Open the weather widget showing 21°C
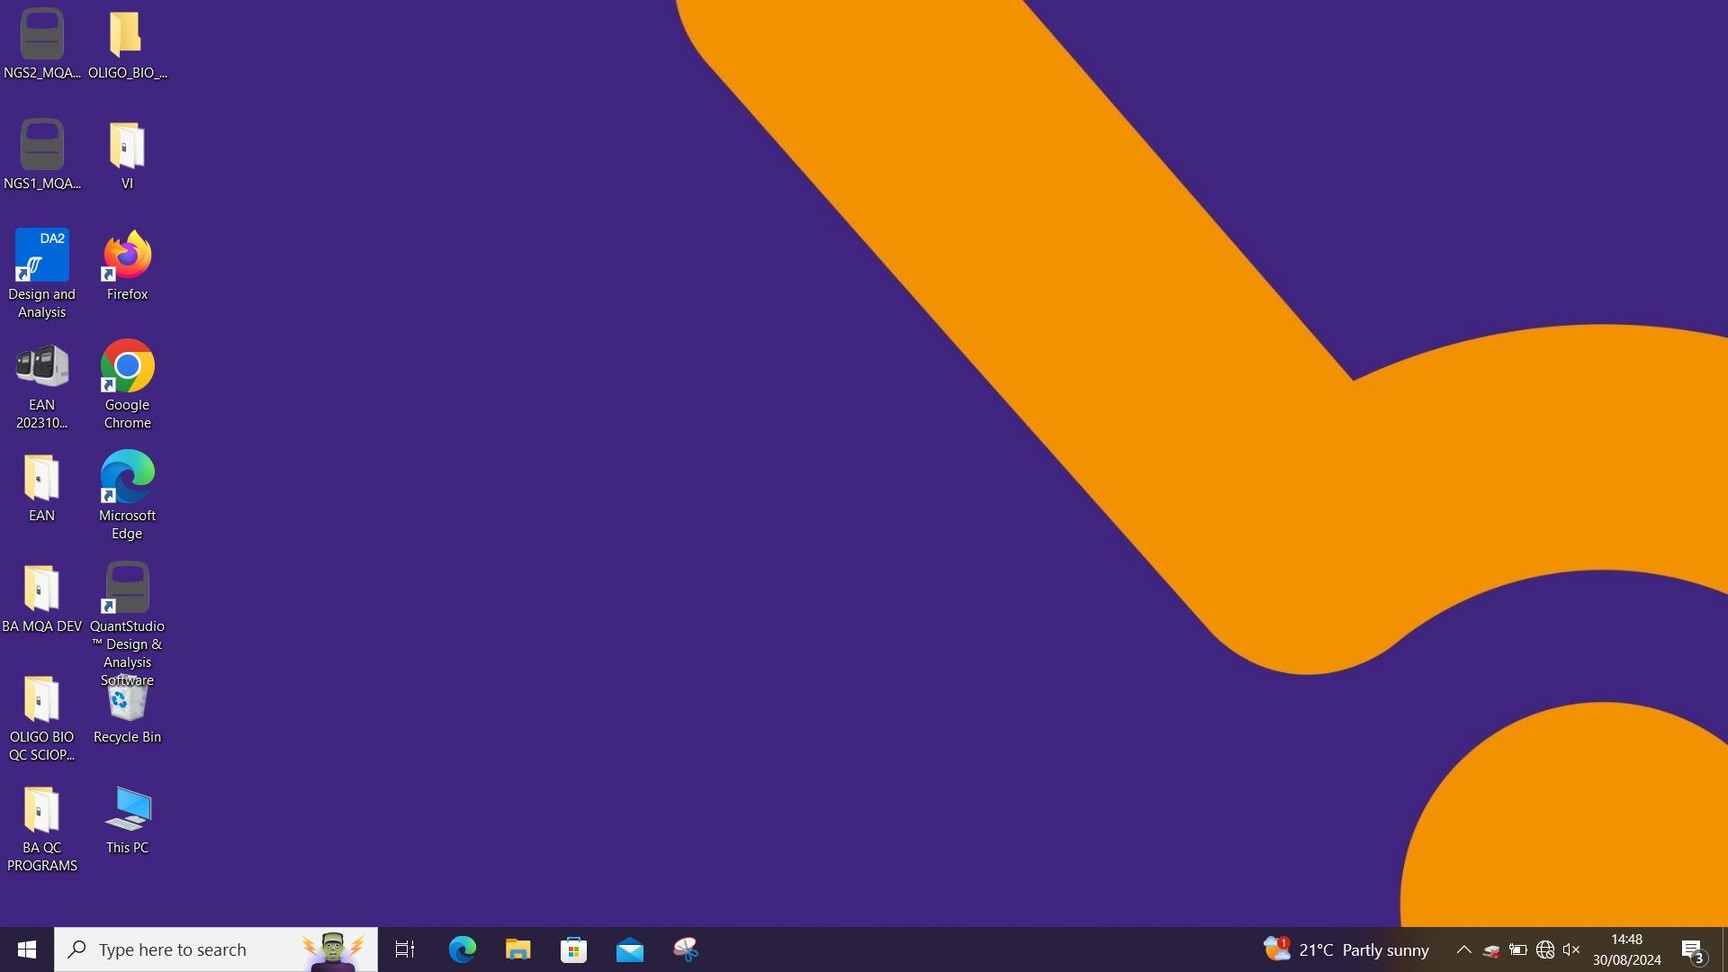 click(x=1346, y=949)
